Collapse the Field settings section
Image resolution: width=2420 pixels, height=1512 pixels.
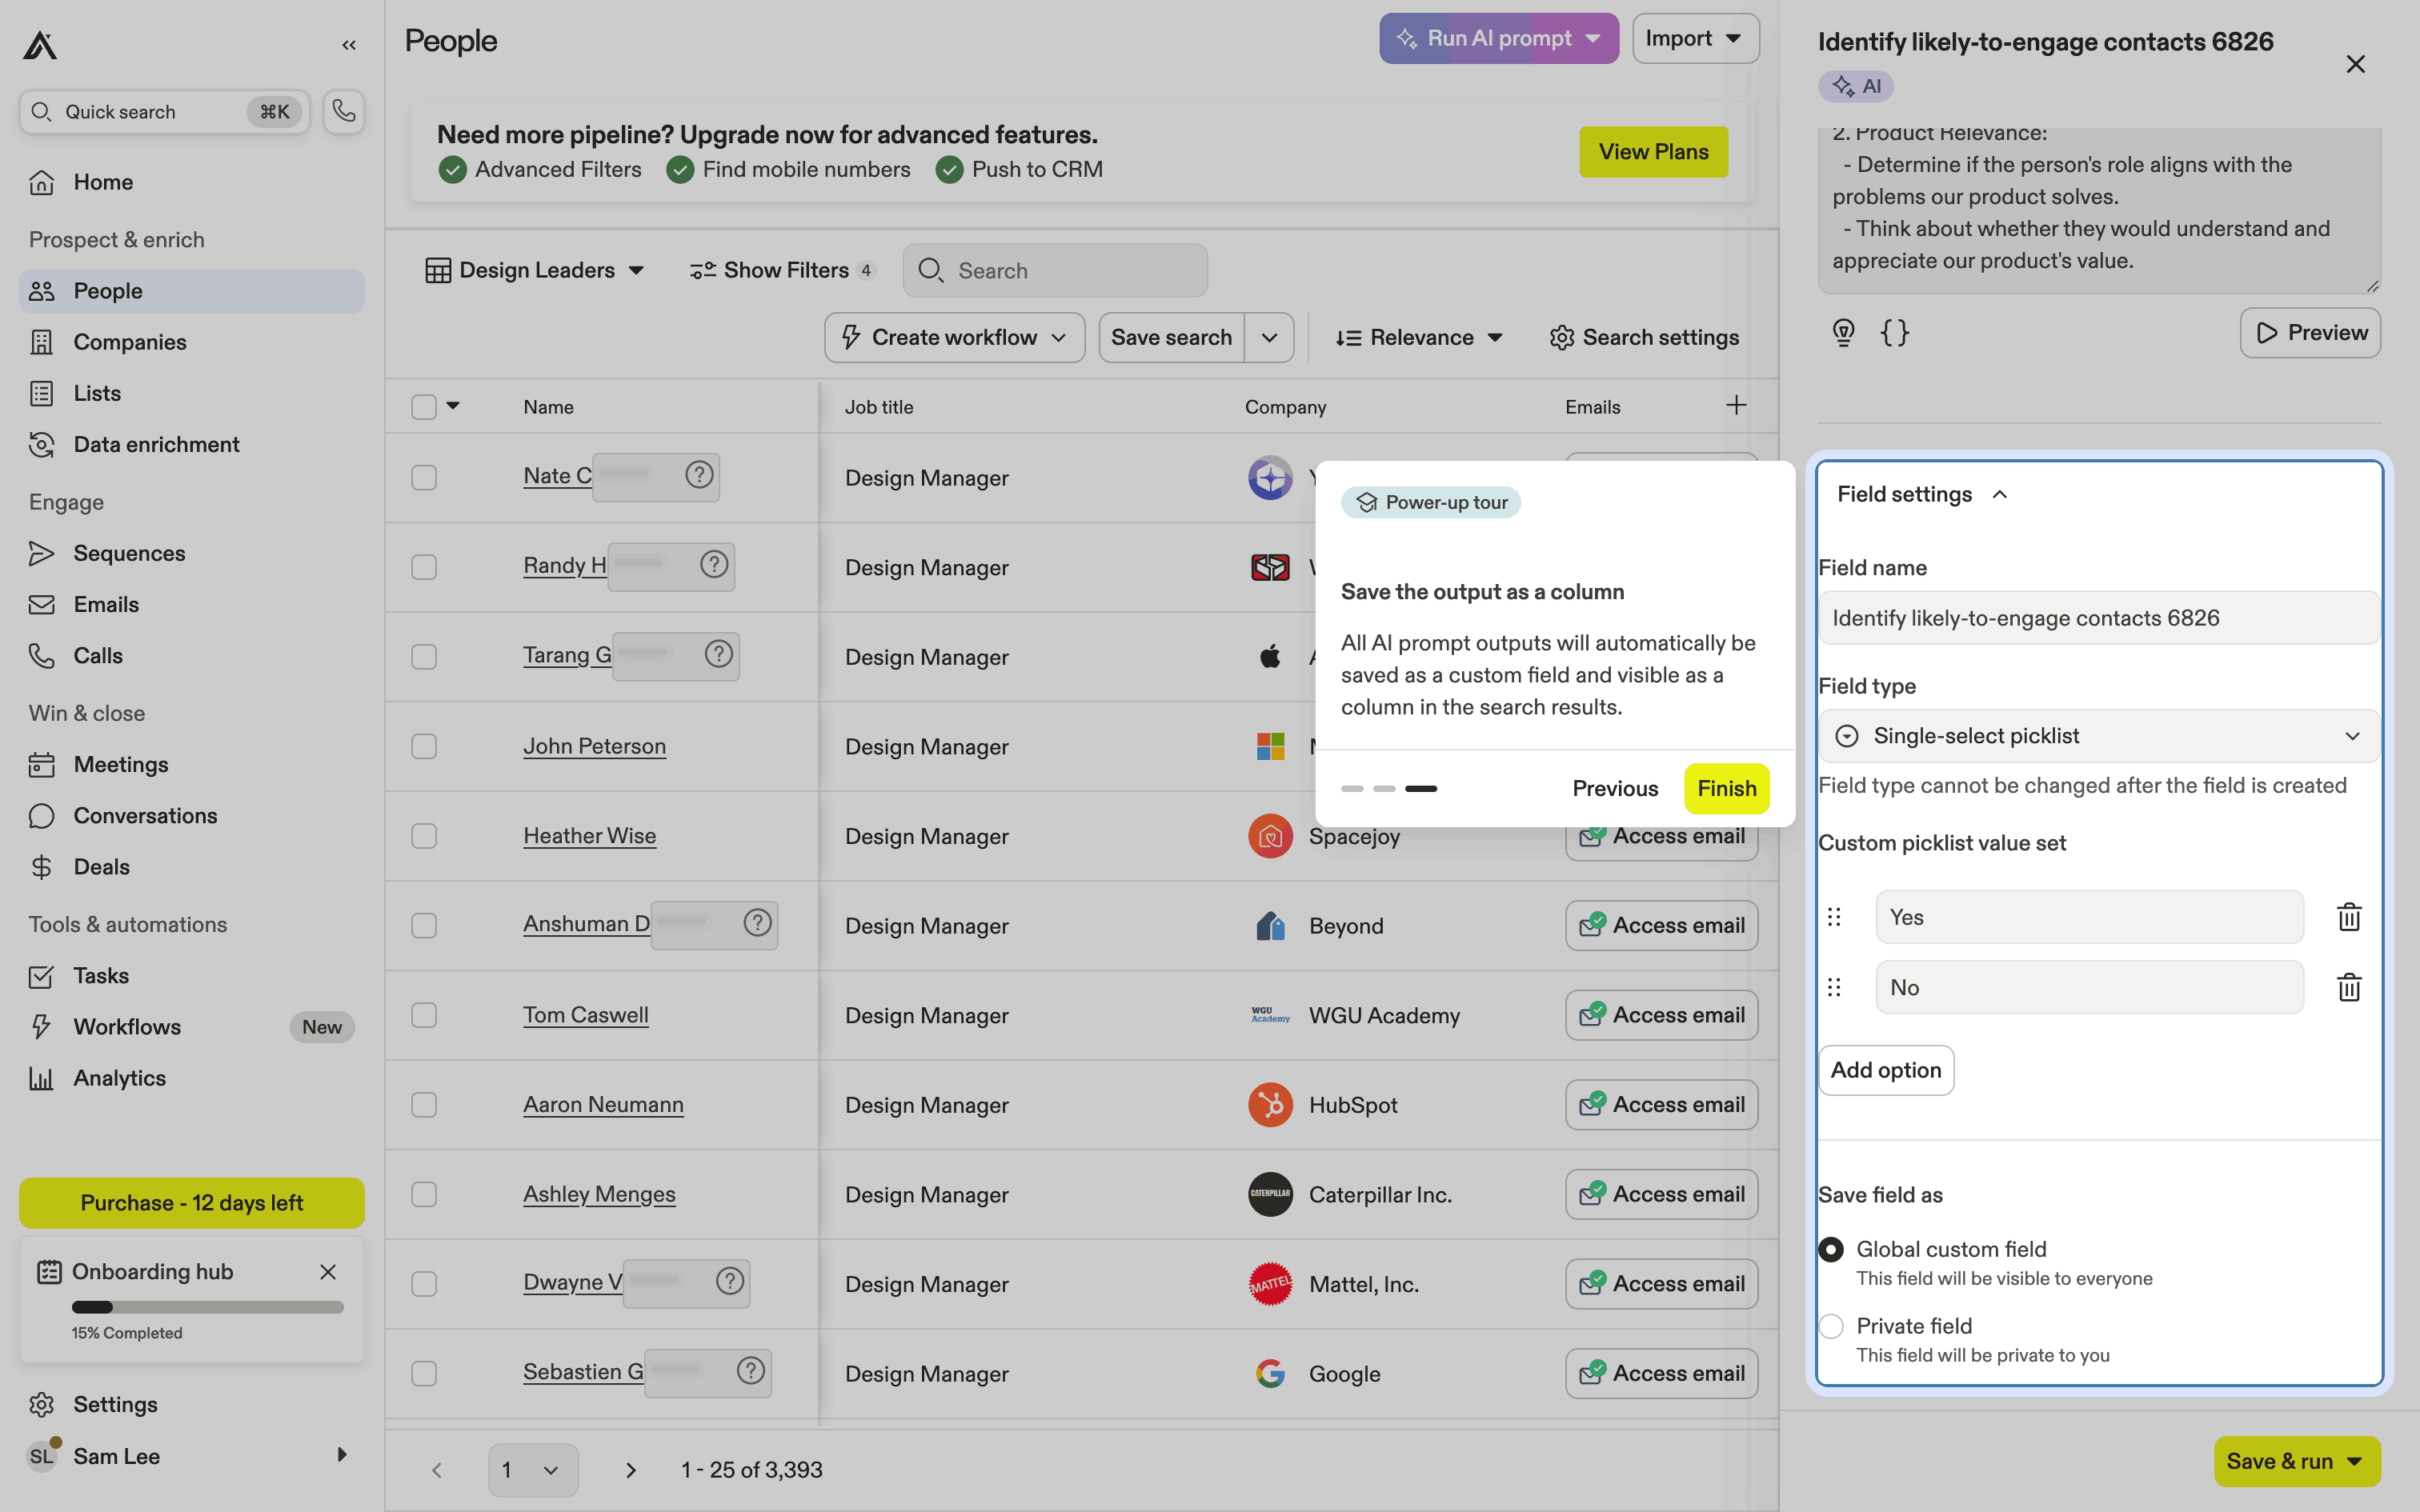tap(1999, 494)
